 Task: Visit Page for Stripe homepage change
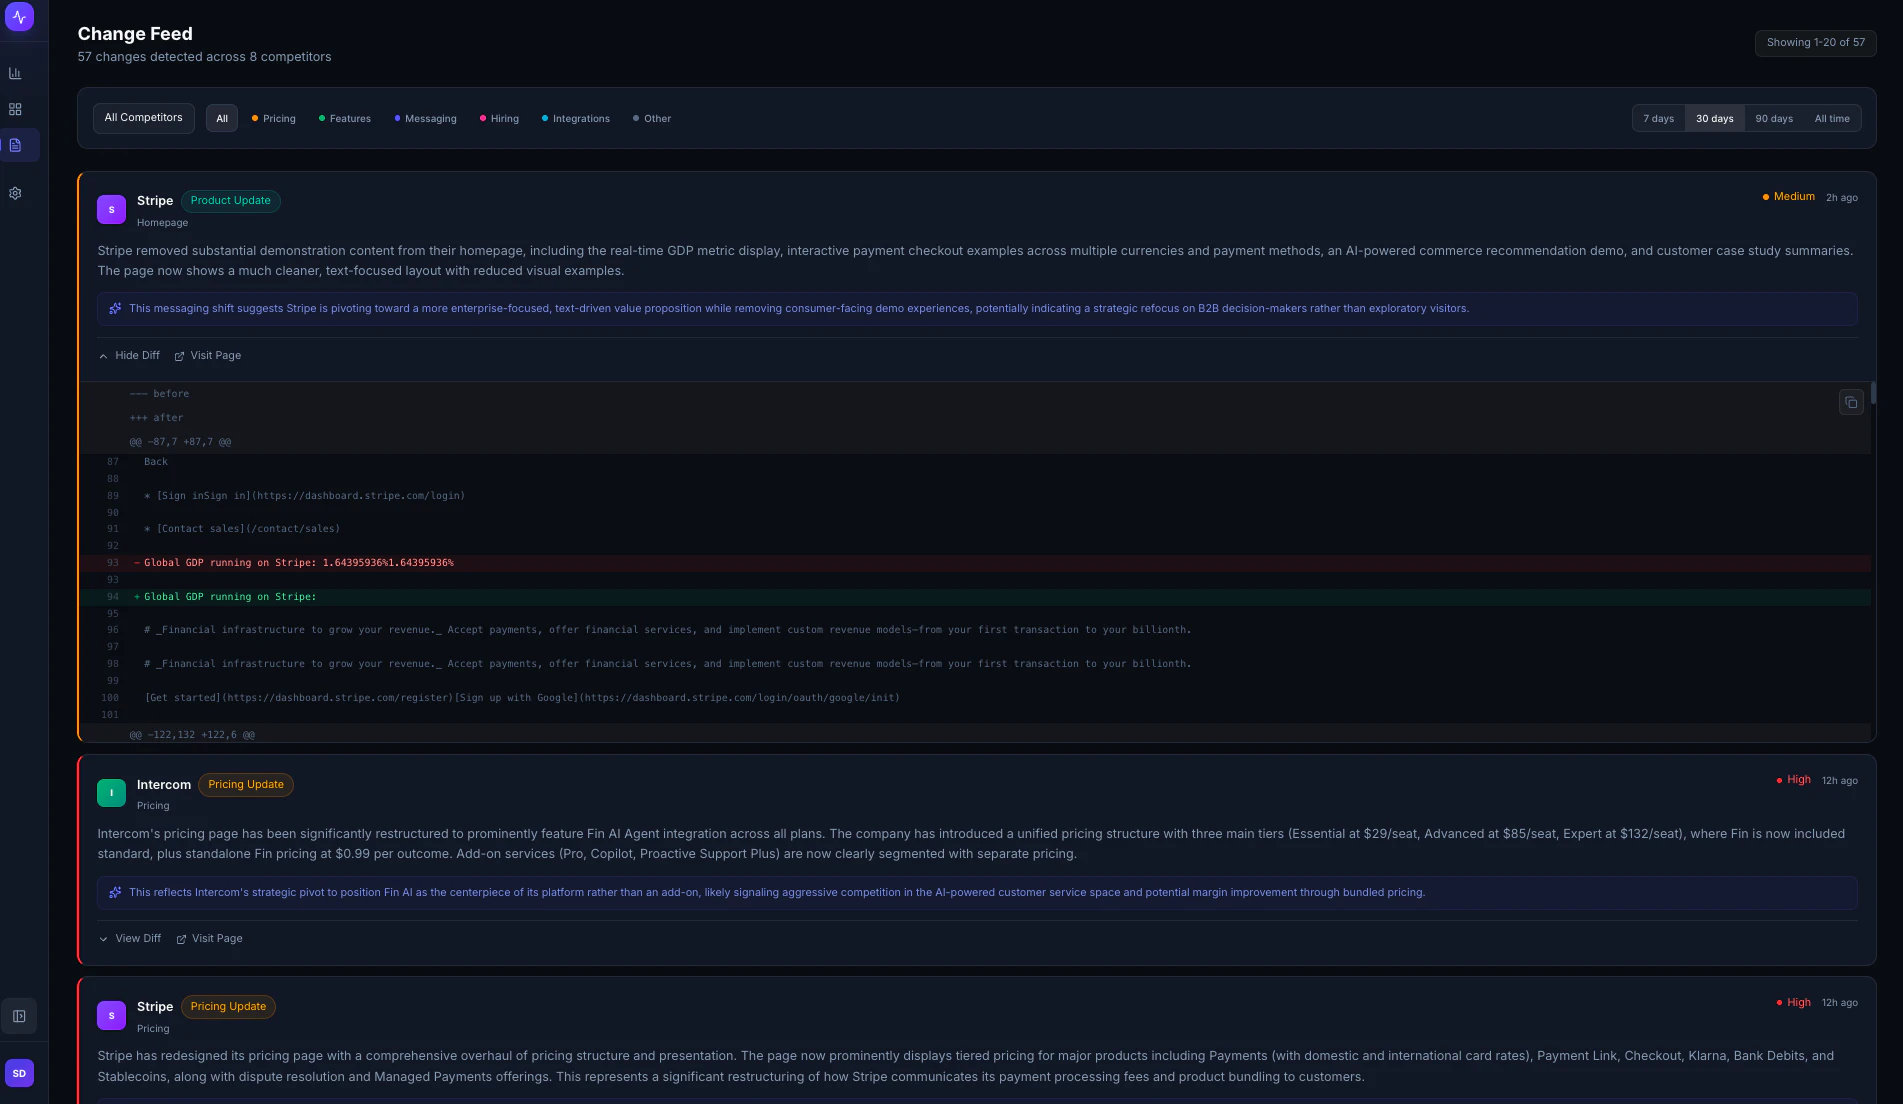[x=208, y=355]
